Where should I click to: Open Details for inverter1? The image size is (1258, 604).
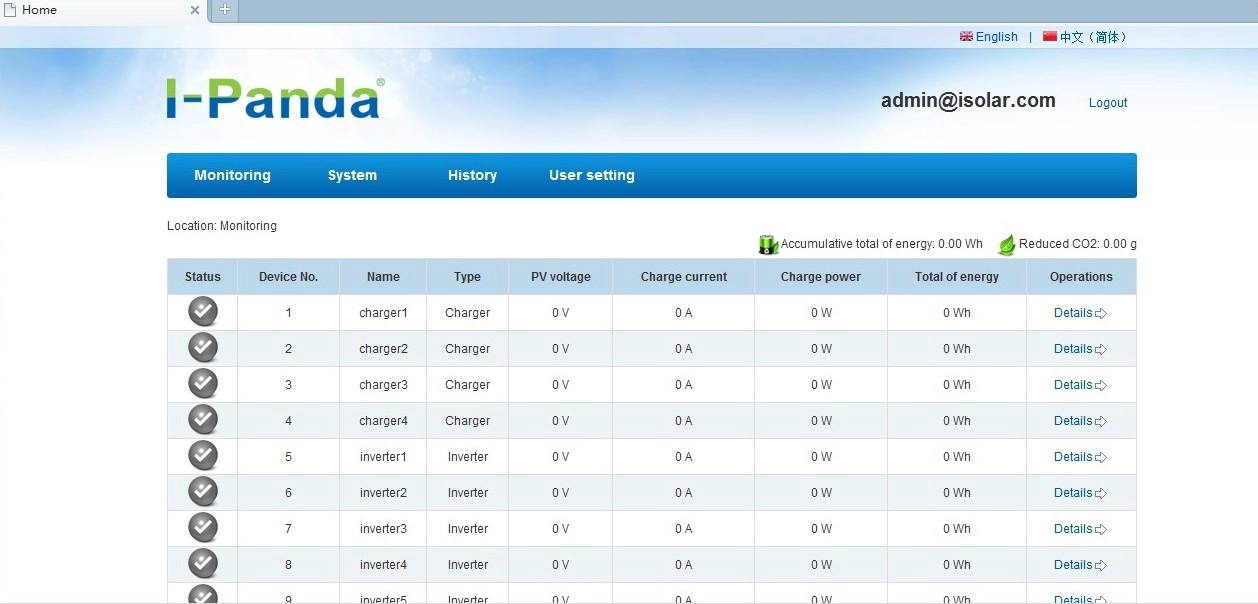pyautogui.click(x=1080, y=457)
